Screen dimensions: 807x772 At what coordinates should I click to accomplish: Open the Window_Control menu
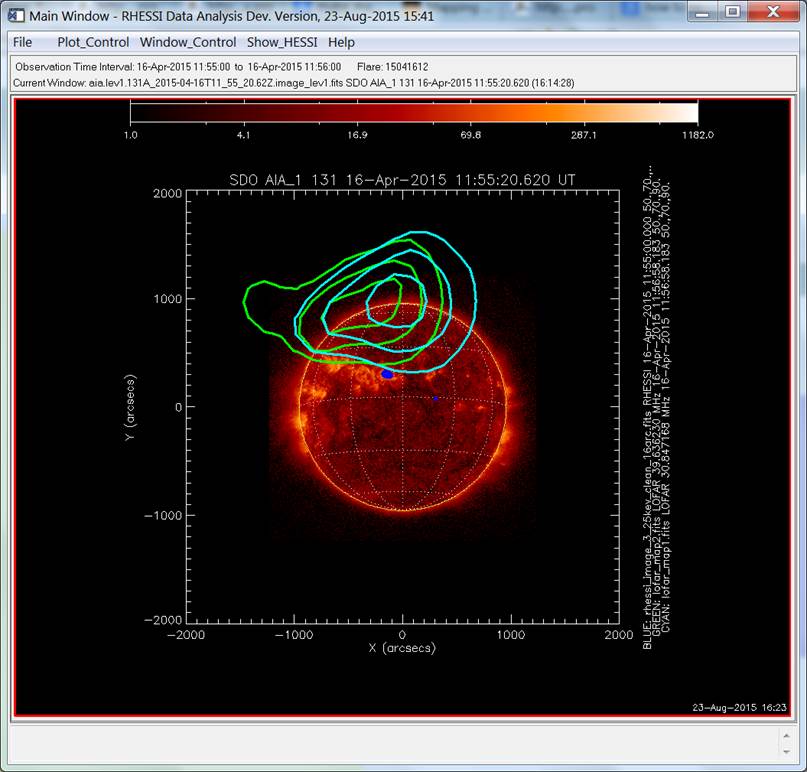click(188, 42)
